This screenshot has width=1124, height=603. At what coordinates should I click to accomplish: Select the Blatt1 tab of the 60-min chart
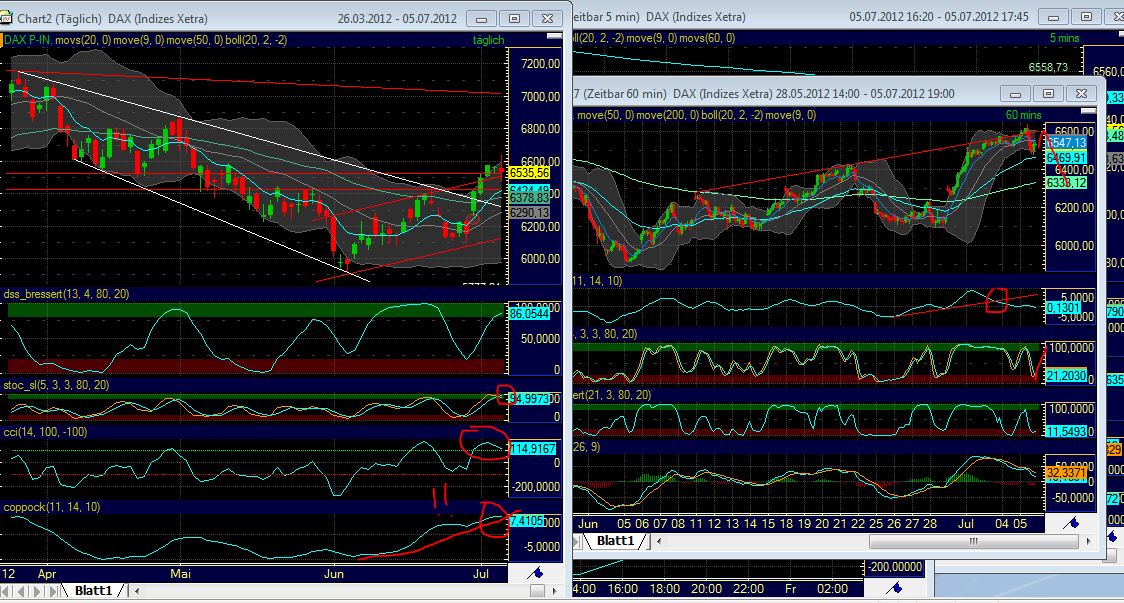[616, 539]
